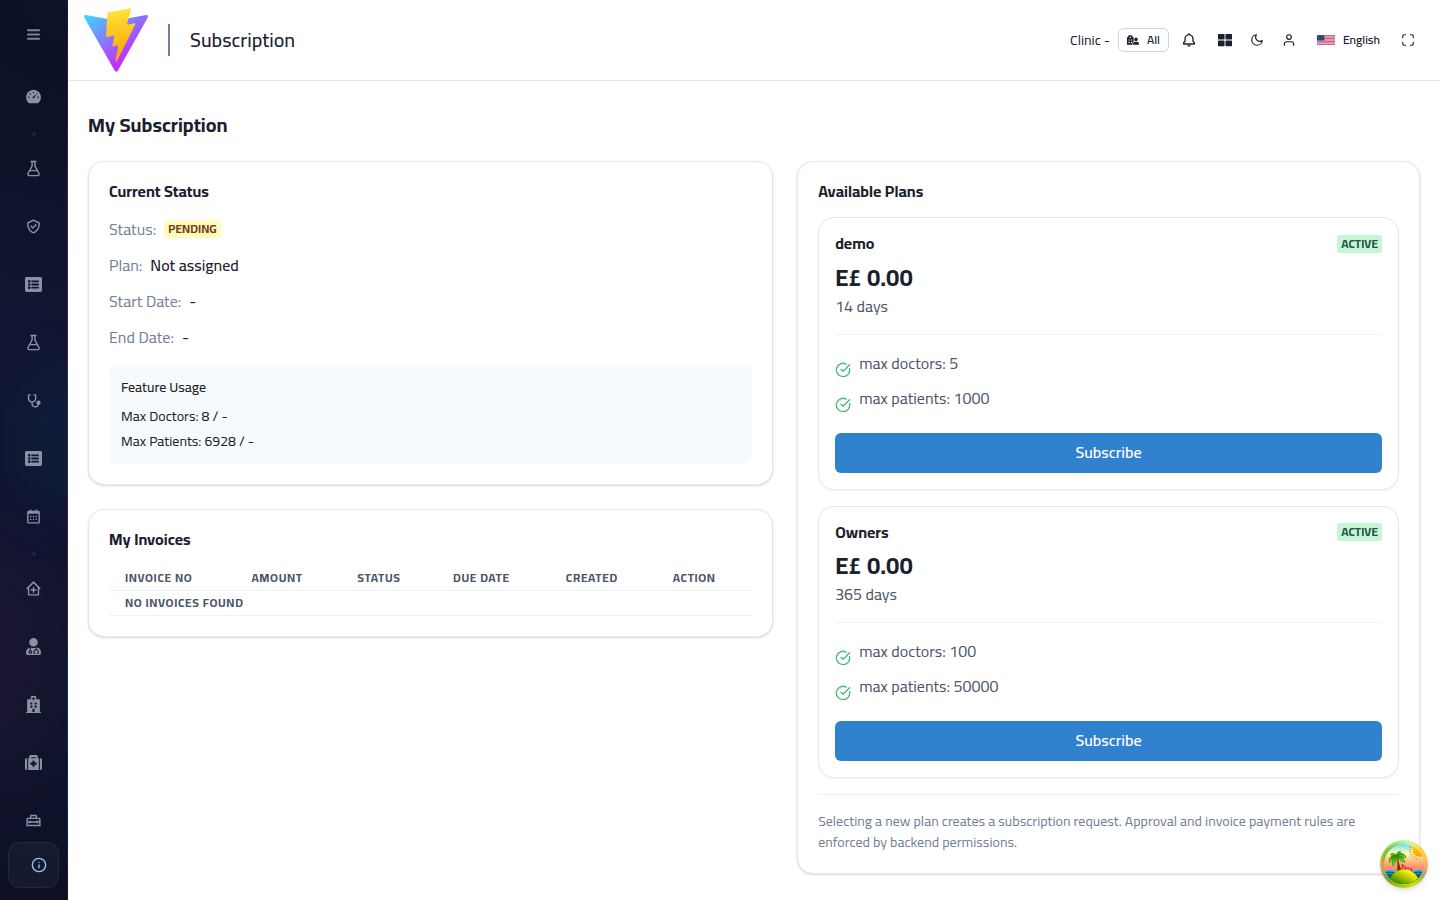
Task: Click the NO INVOICES FOUND row
Action: click(430, 603)
